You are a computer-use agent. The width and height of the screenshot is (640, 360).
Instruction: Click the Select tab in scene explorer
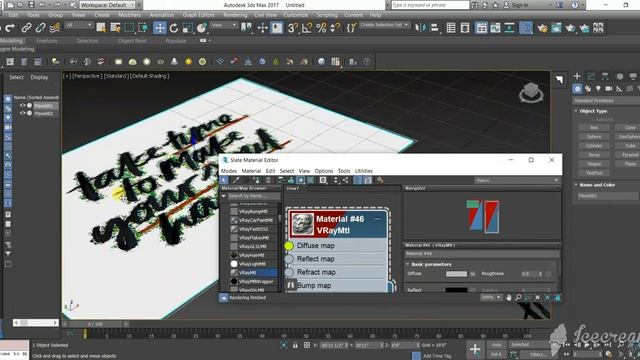(x=16, y=77)
